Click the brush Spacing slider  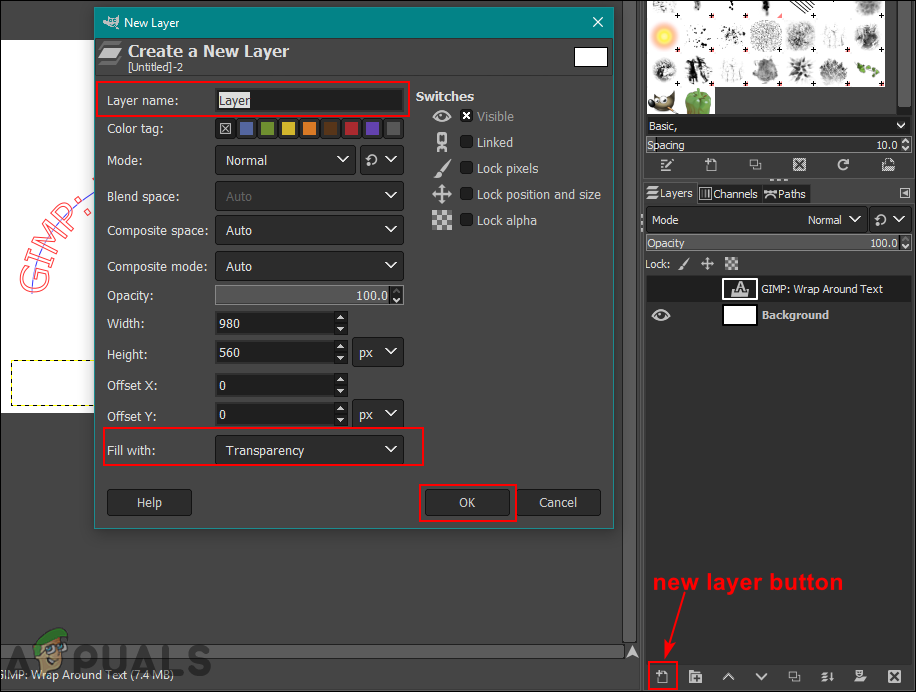[773, 145]
